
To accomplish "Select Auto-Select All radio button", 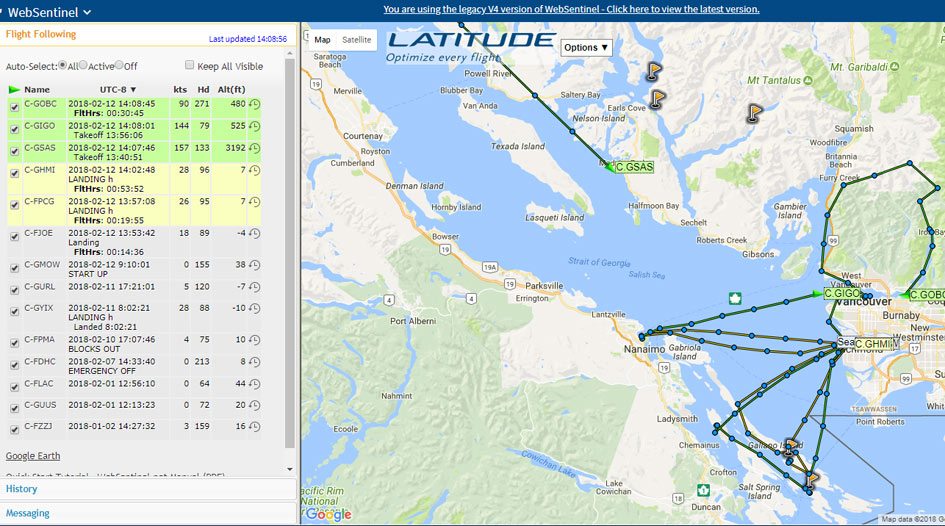I will (62, 65).
